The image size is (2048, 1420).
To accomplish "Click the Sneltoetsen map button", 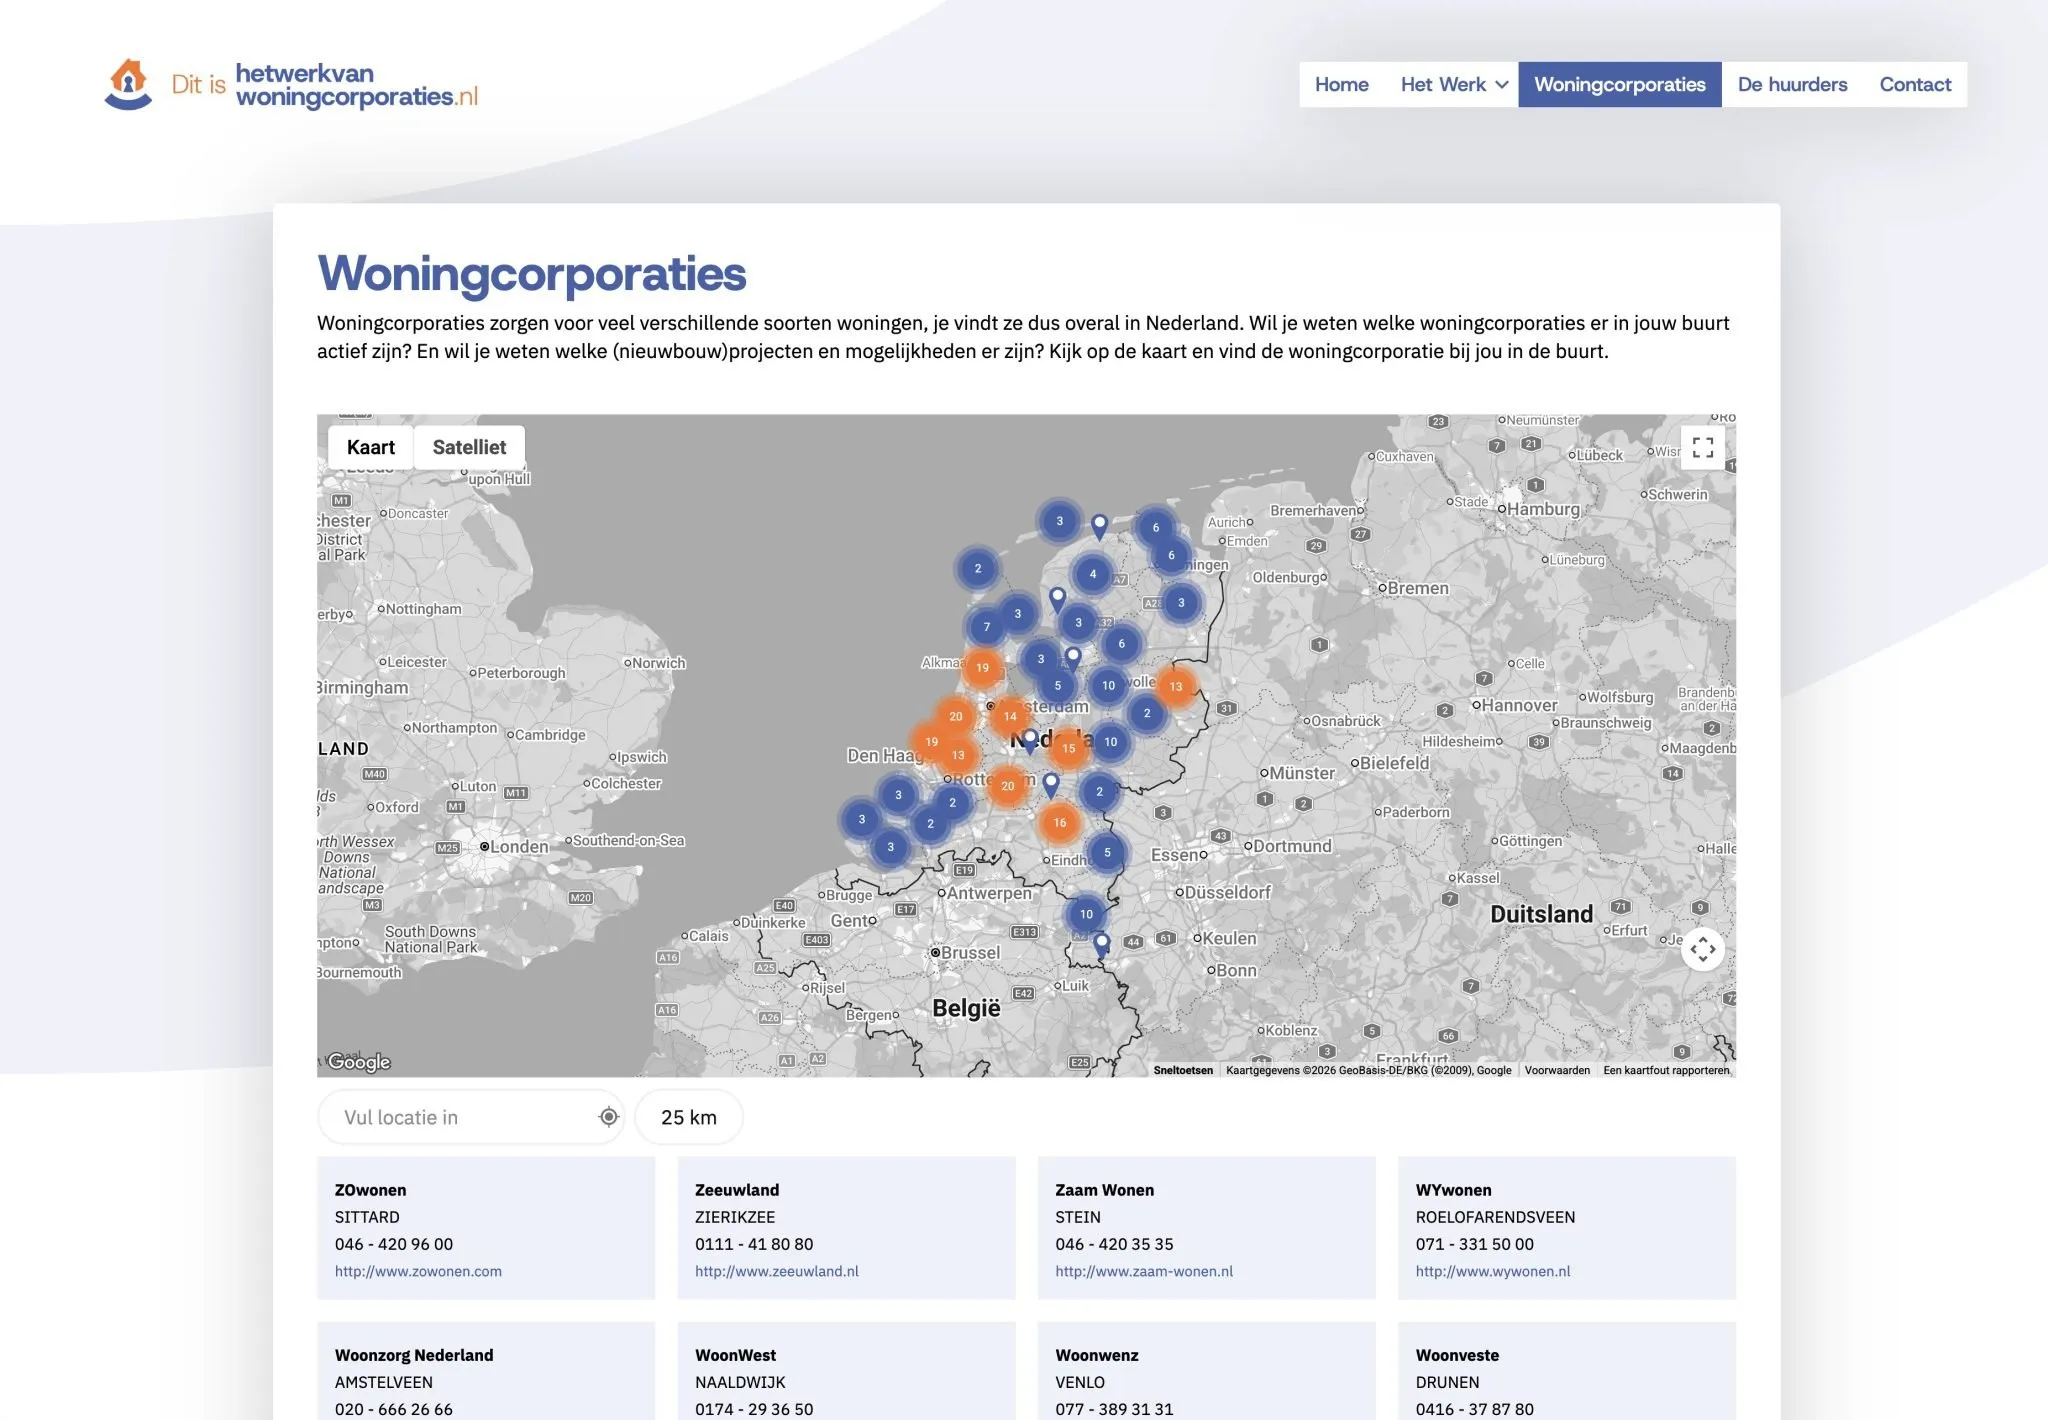I will pyautogui.click(x=1183, y=1070).
